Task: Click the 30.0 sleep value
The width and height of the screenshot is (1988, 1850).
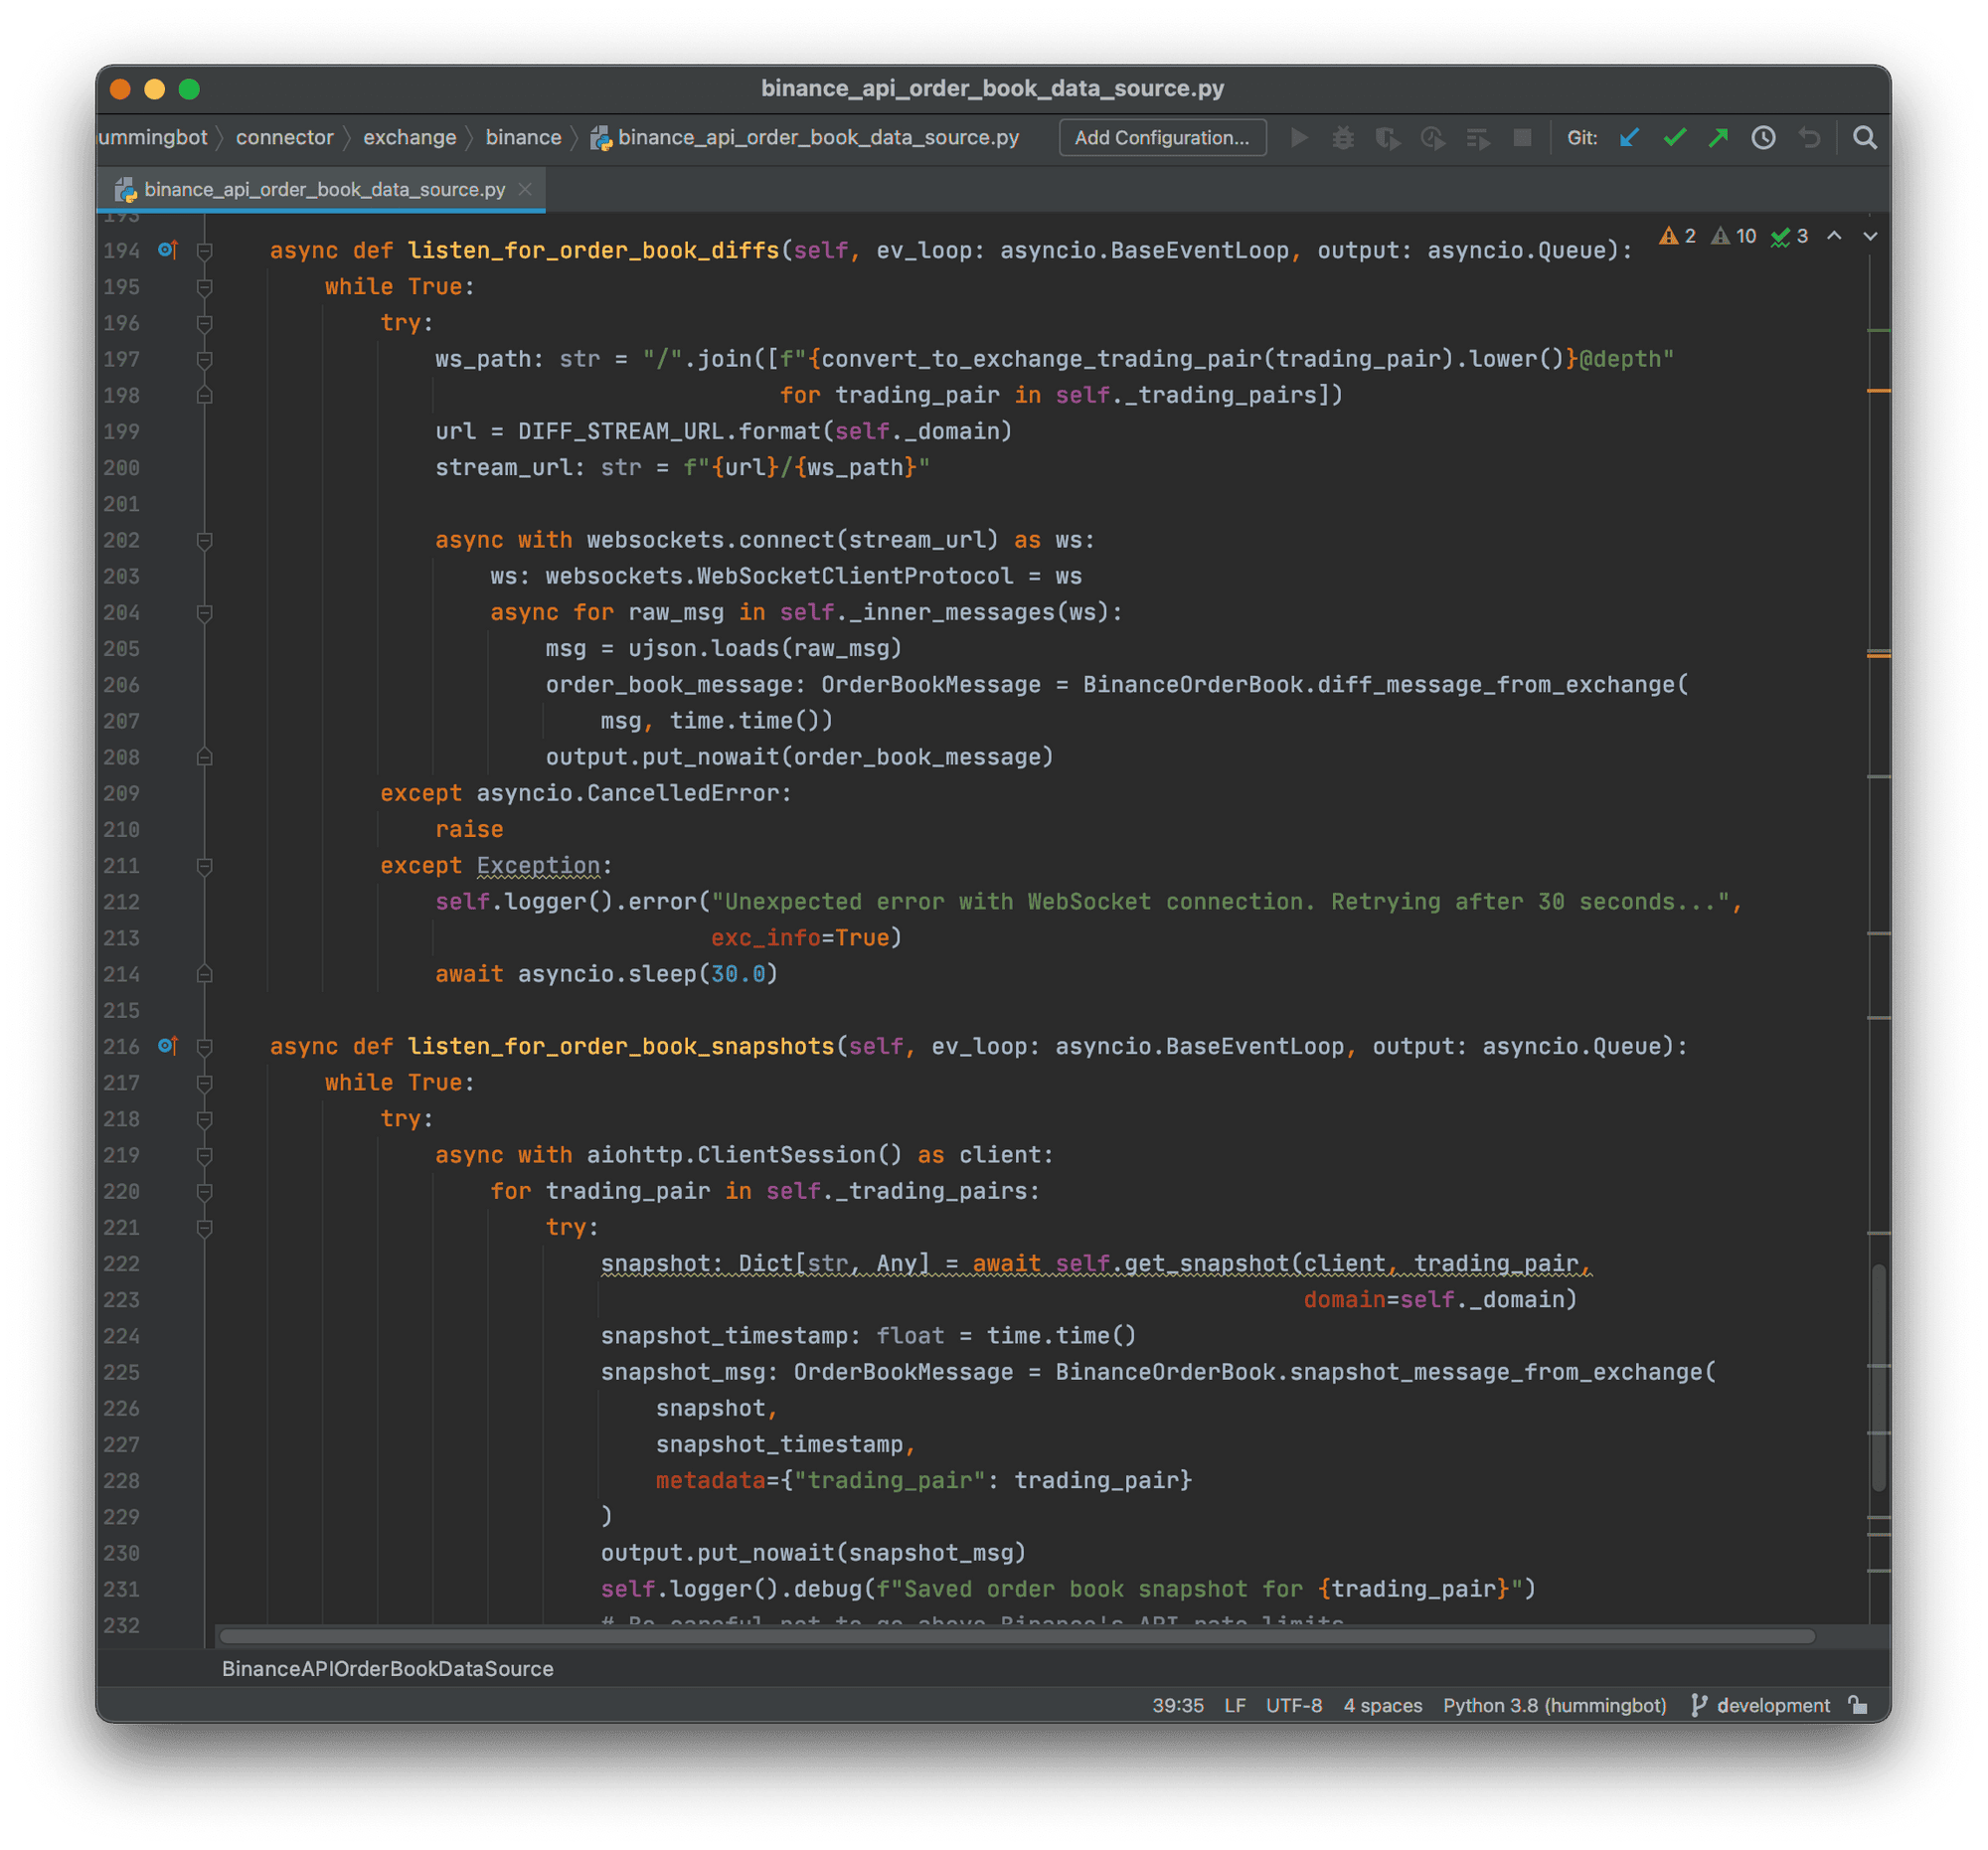Action: tap(738, 974)
